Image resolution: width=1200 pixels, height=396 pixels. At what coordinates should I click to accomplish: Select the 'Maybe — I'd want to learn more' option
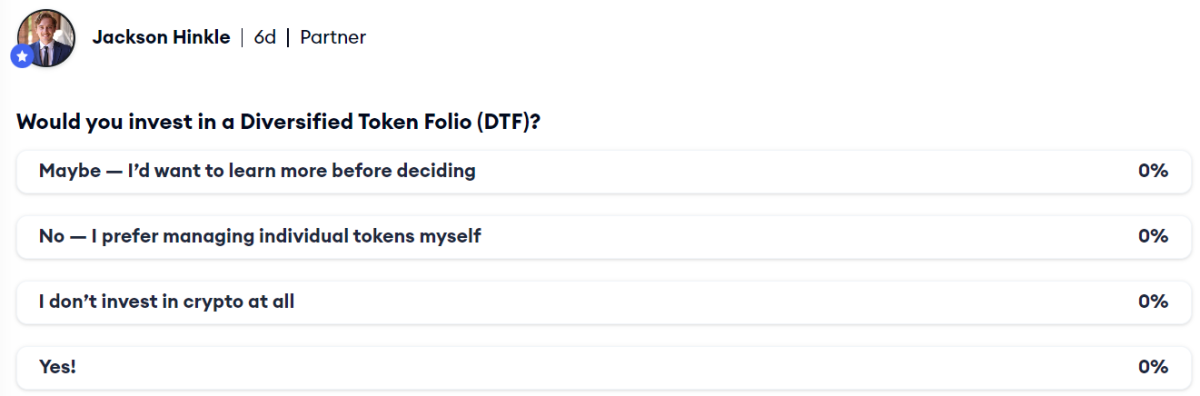604,171
